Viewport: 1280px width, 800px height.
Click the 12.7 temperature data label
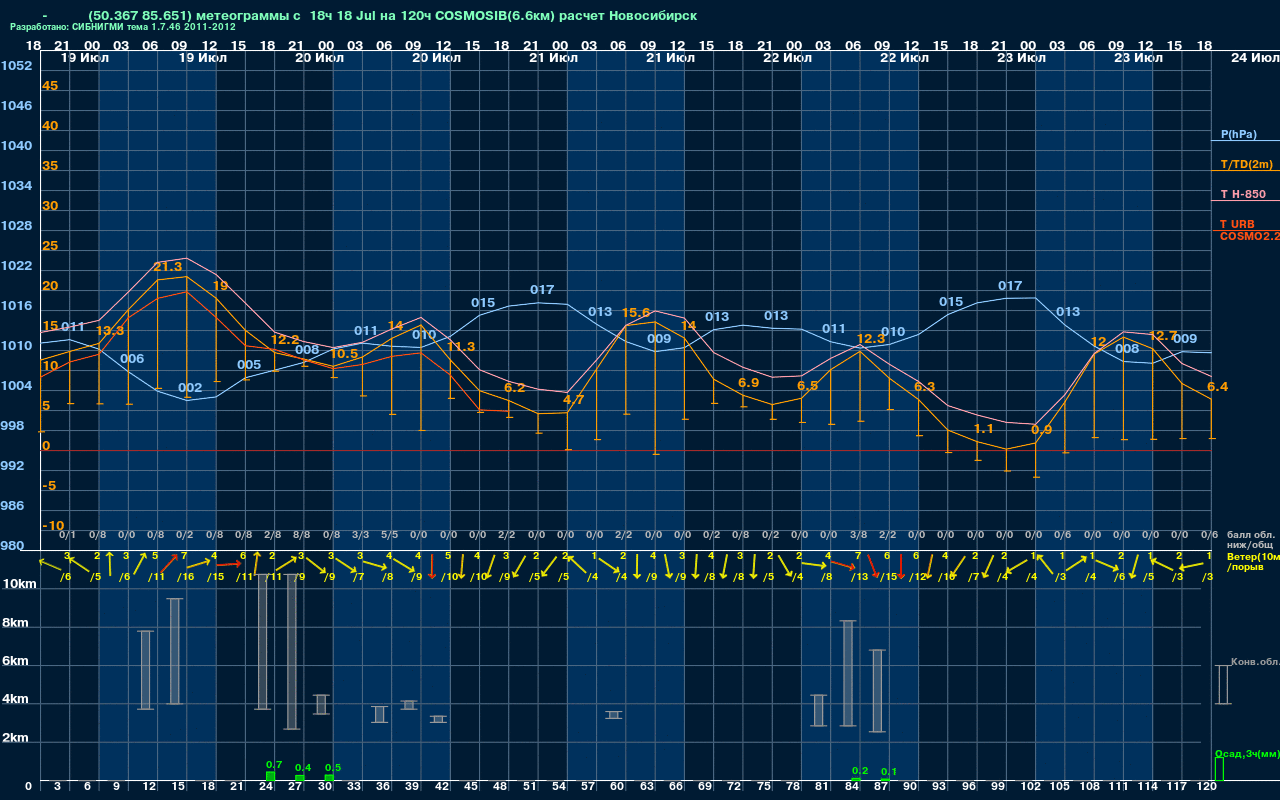coord(1163,336)
